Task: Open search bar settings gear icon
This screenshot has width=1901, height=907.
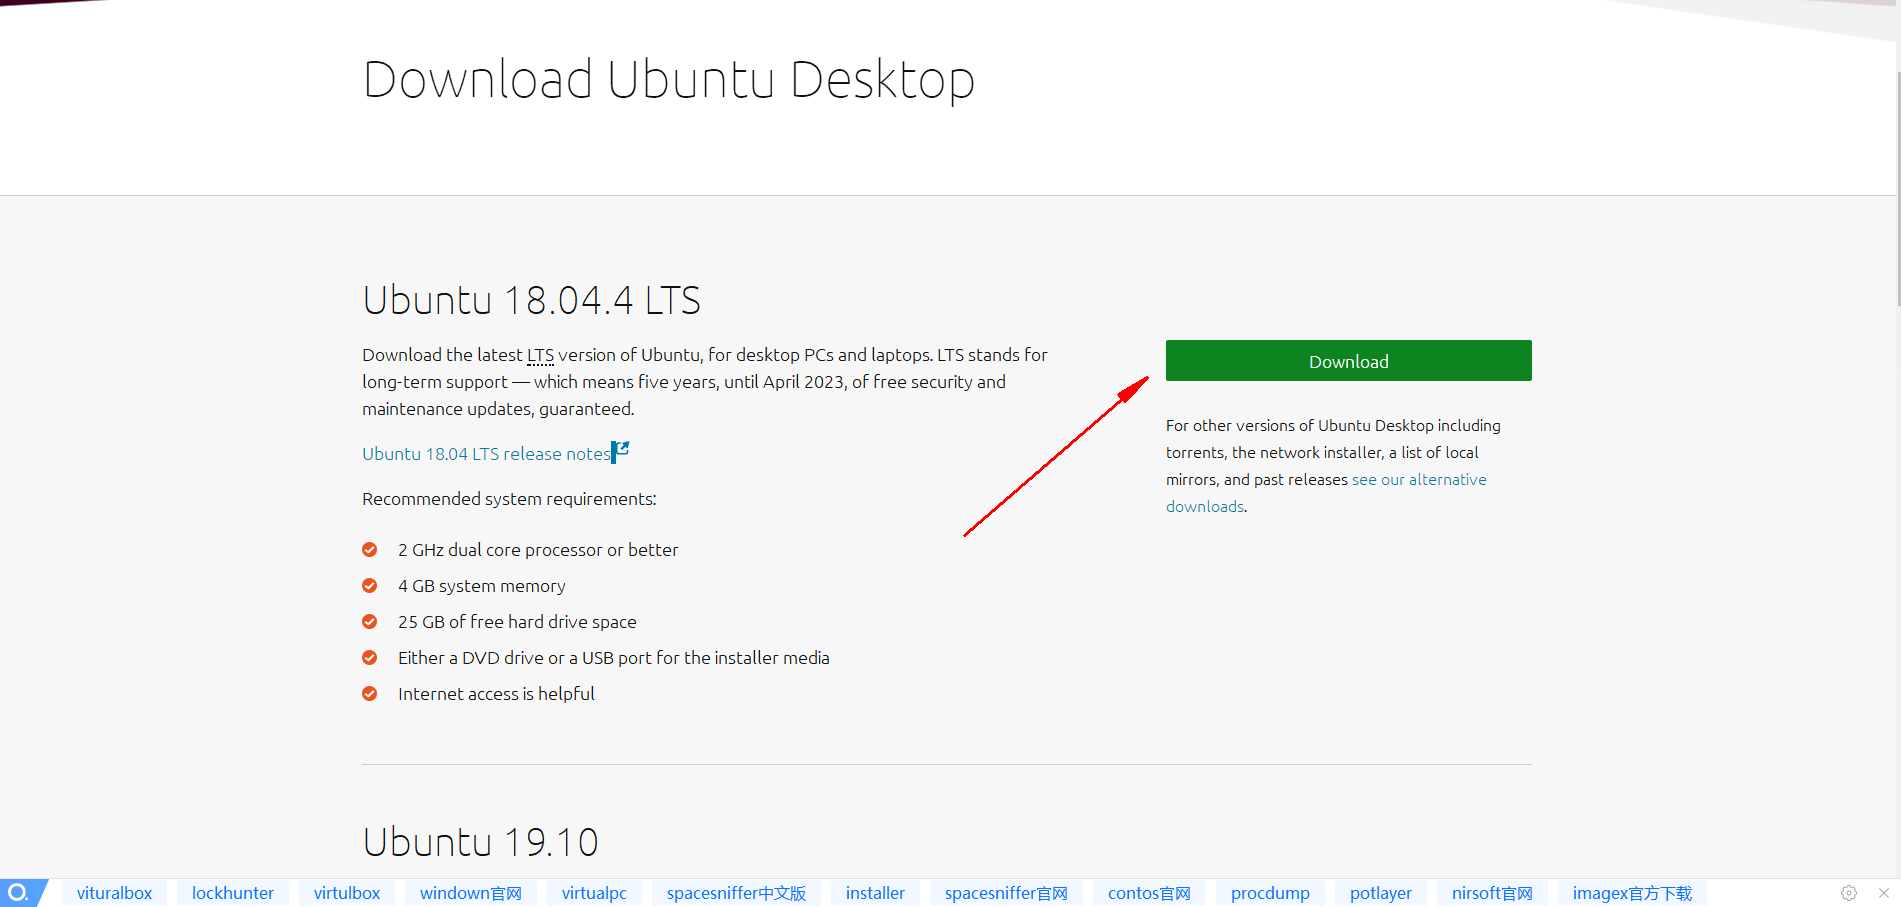Action: click(1849, 893)
